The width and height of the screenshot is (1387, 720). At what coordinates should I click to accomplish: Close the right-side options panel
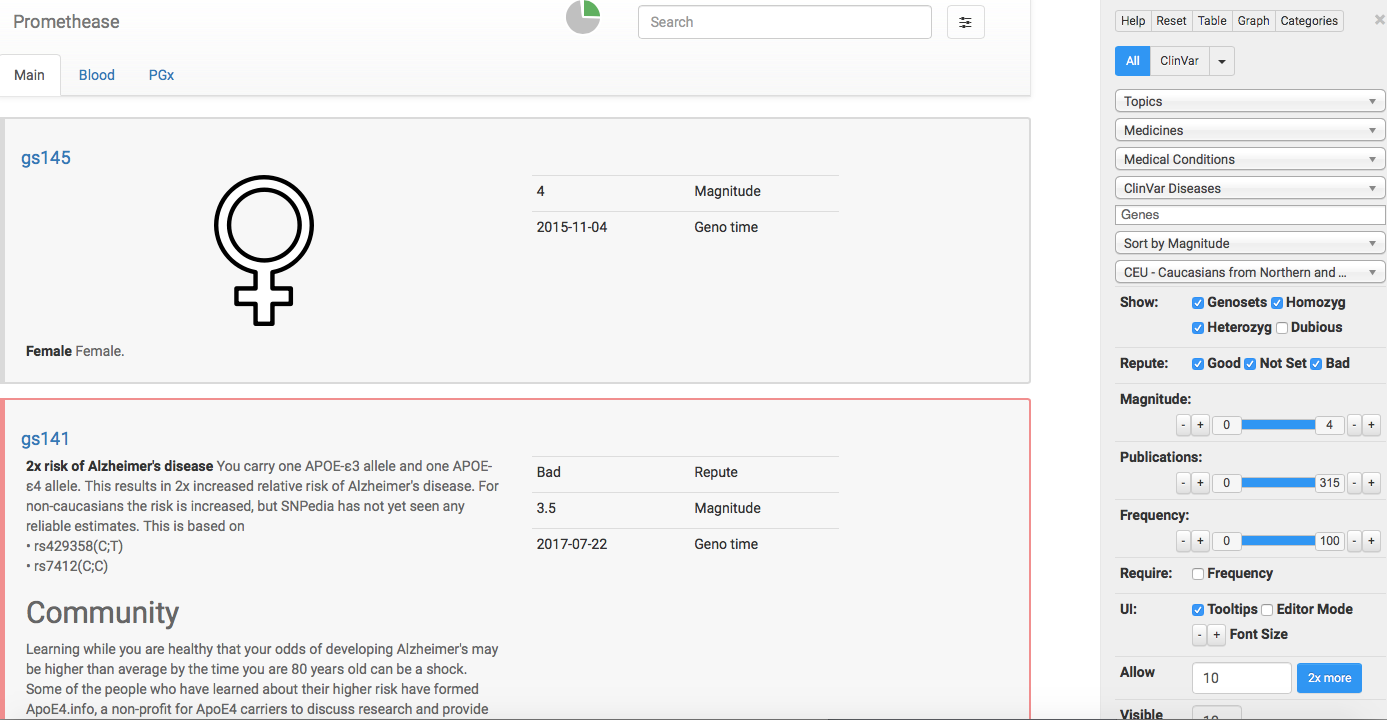click(1380, 20)
